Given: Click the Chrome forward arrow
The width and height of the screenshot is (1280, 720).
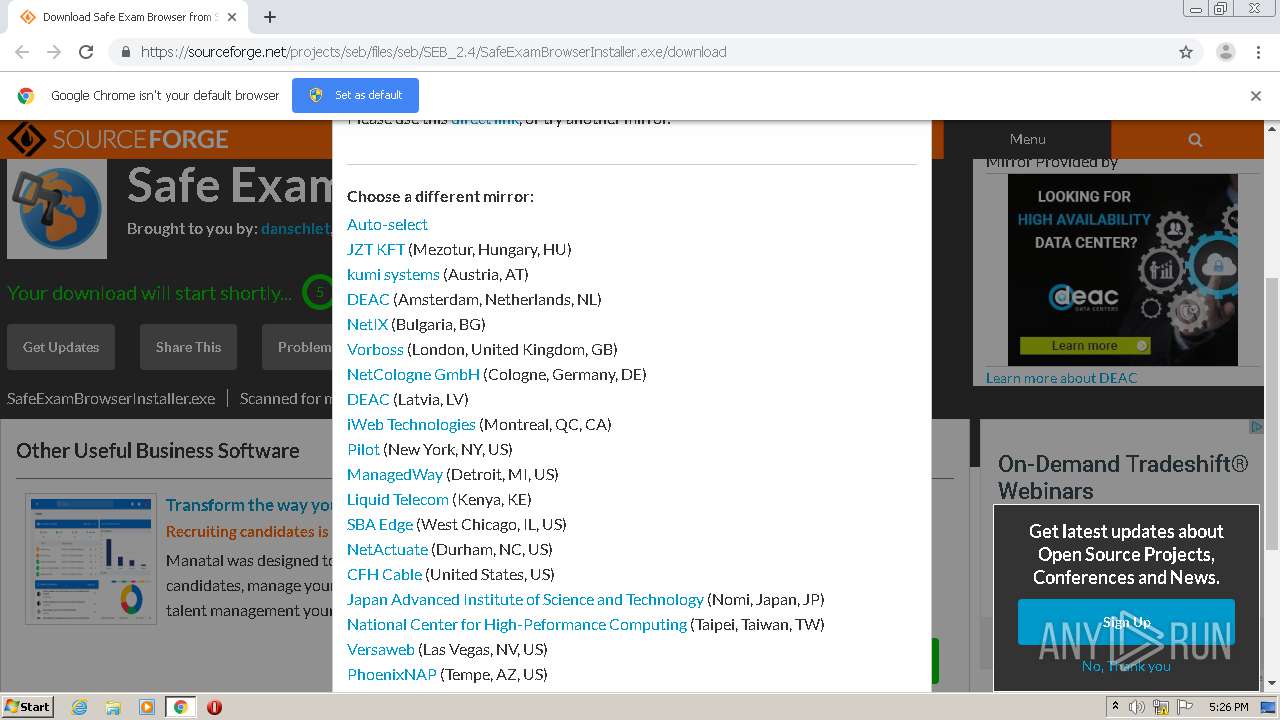Looking at the screenshot, I should point(54,52).
